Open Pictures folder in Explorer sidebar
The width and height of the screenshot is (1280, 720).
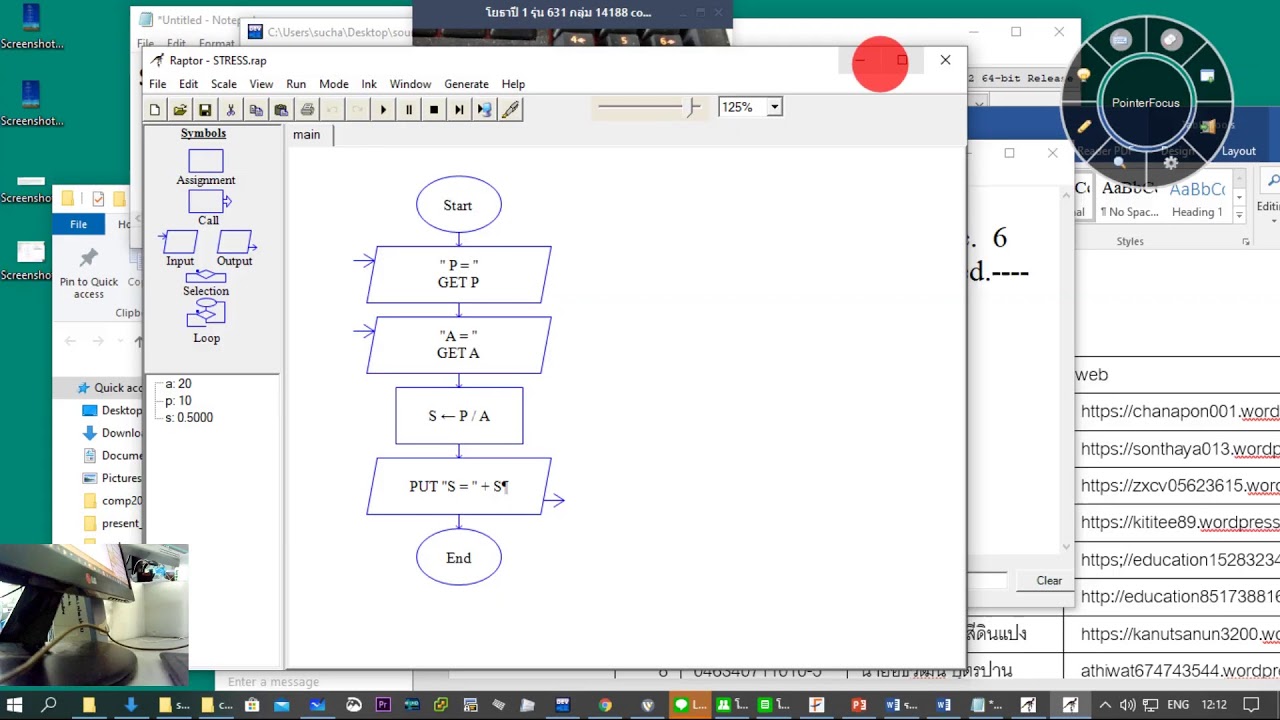[121, 478]
